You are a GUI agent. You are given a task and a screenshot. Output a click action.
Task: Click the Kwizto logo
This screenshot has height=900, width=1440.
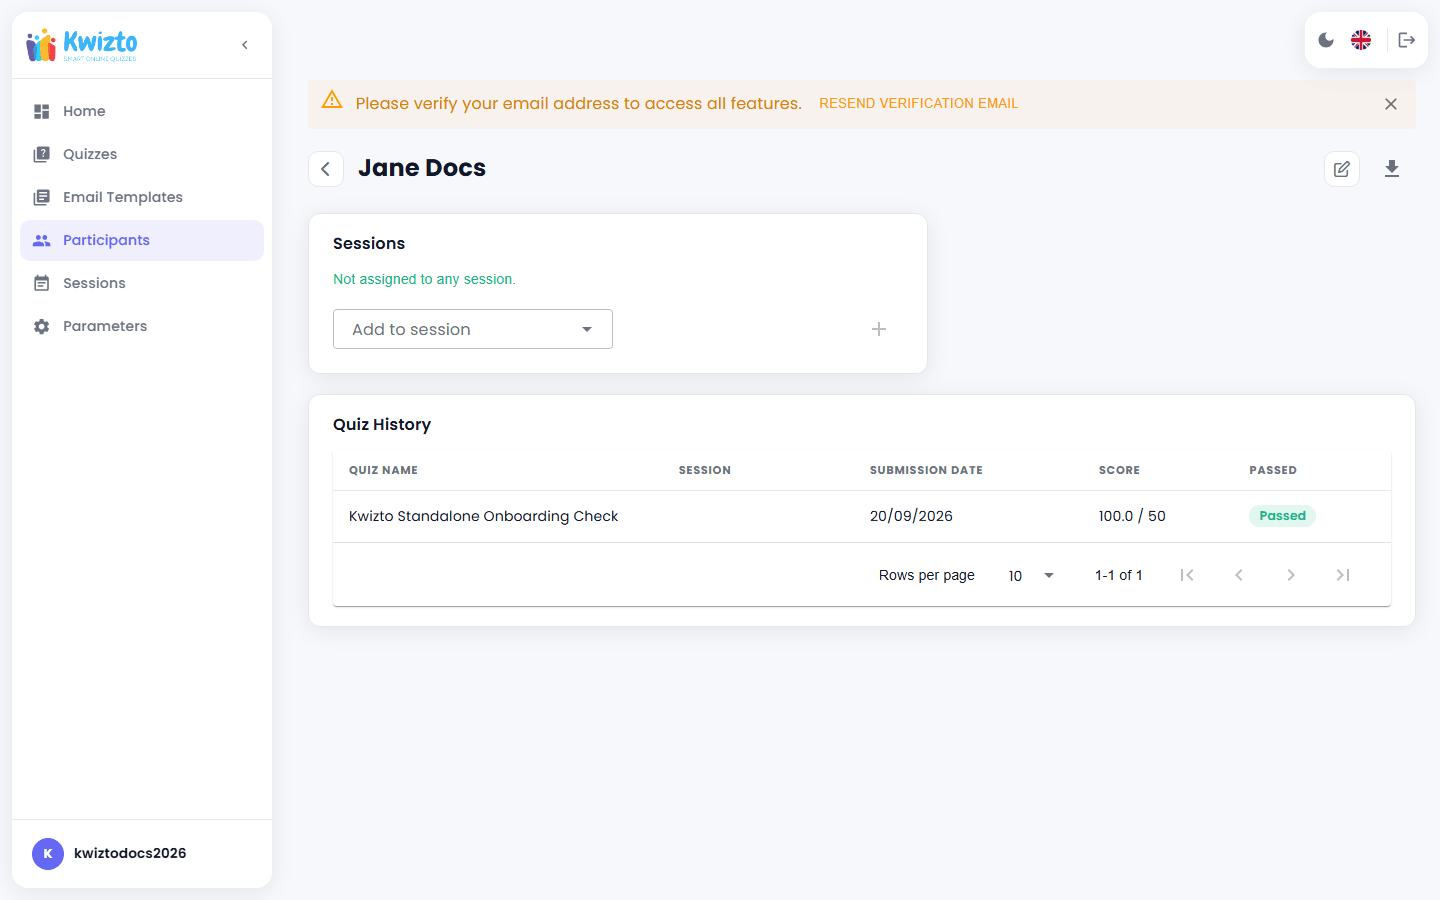(x=82, y=45)
